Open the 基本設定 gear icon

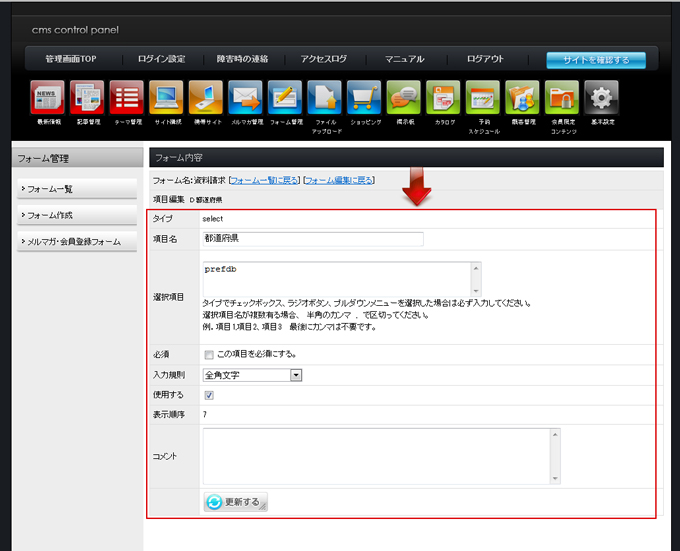[601, 98]
